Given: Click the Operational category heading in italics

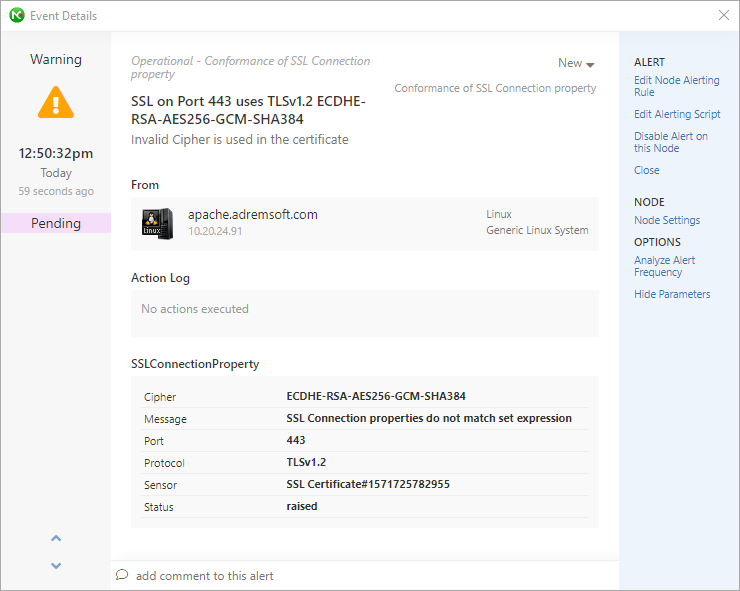Looking at the screenshot, I should click(x=250, y=68).
